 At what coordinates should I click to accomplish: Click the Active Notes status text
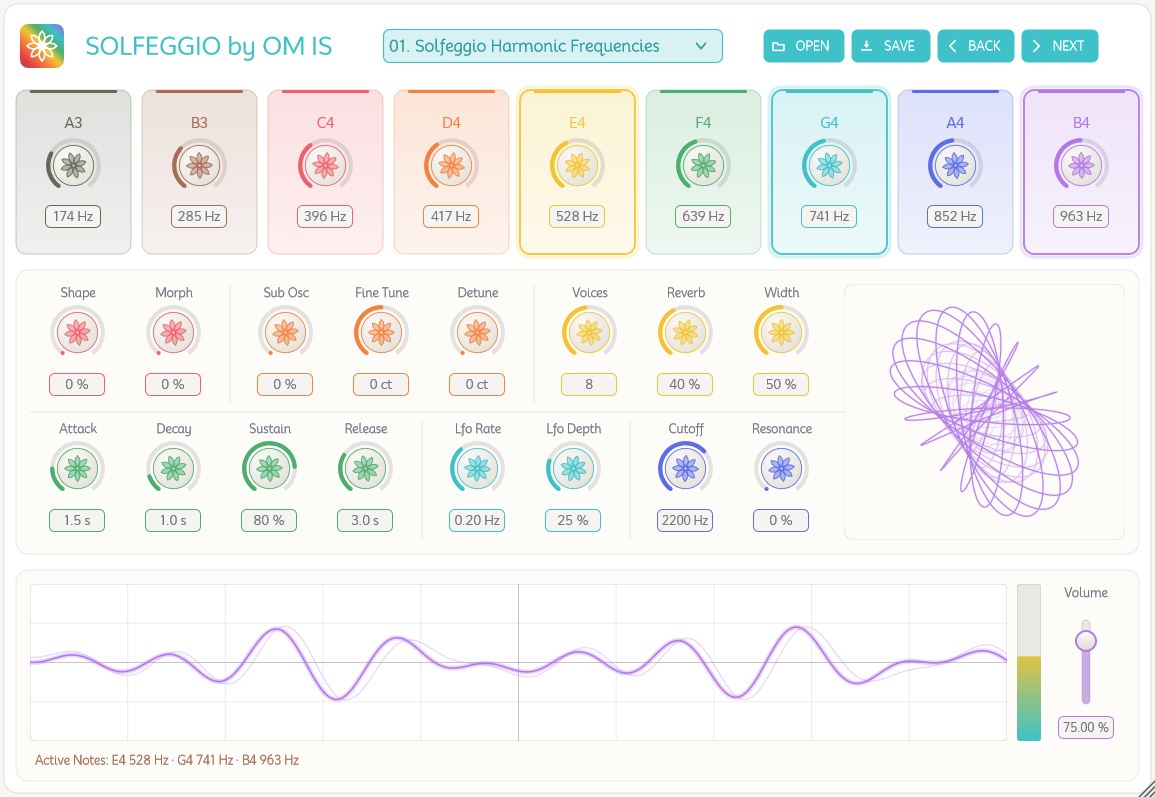pos(167,760)
